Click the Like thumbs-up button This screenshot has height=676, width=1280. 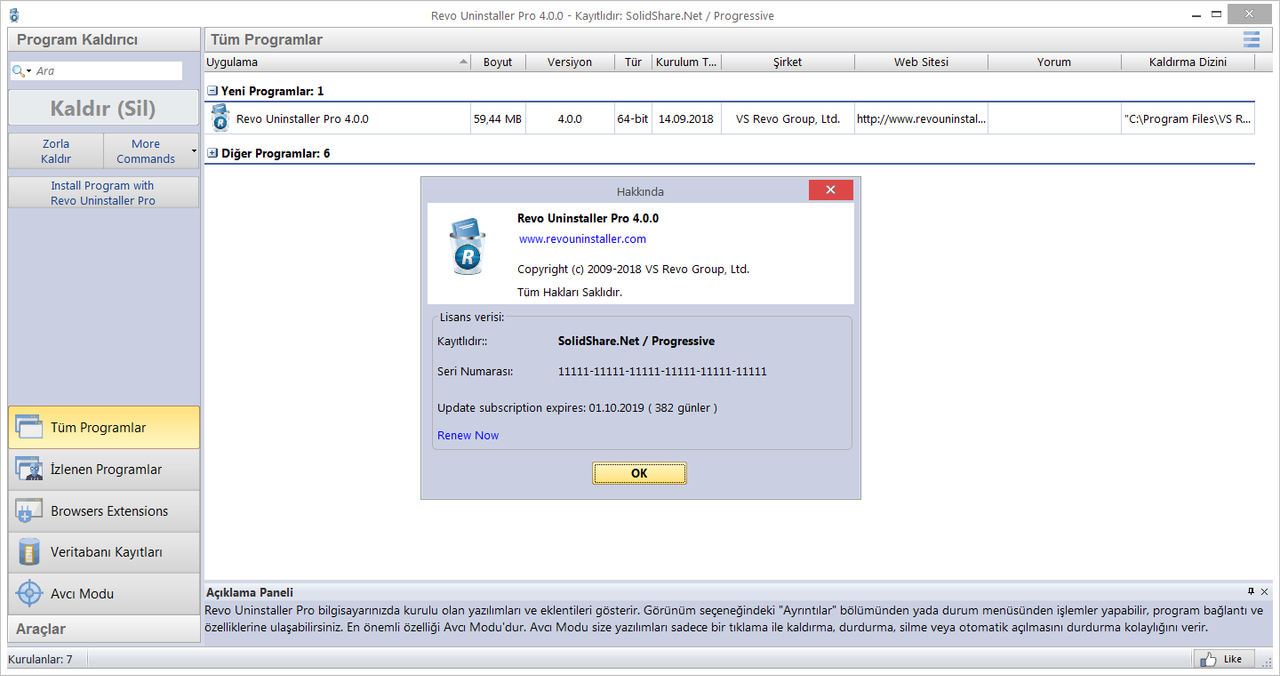[1222, 659]
